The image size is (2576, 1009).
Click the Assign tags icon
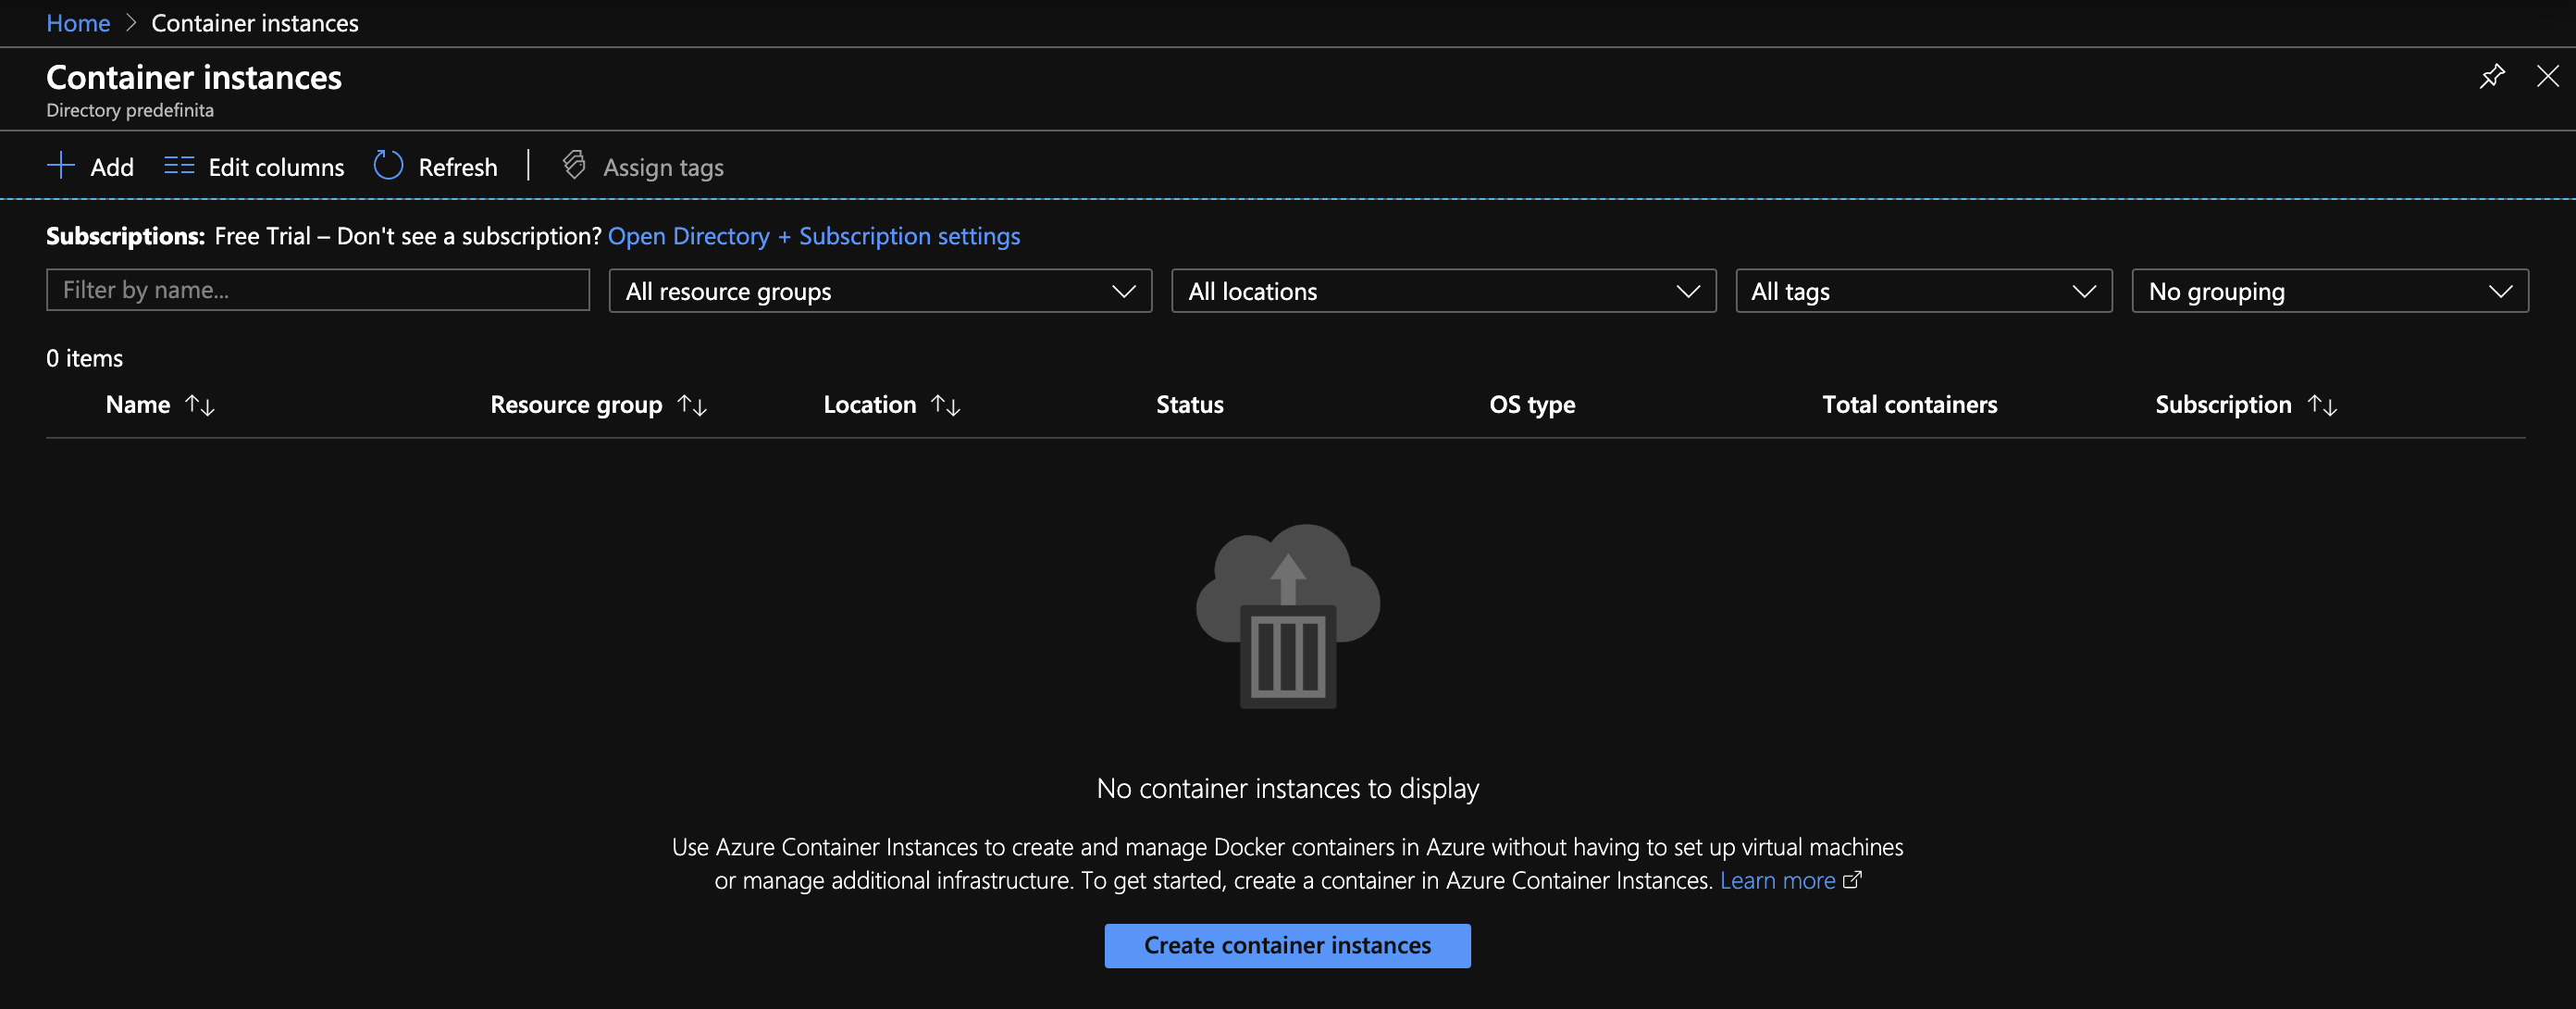tap(574, 165)
